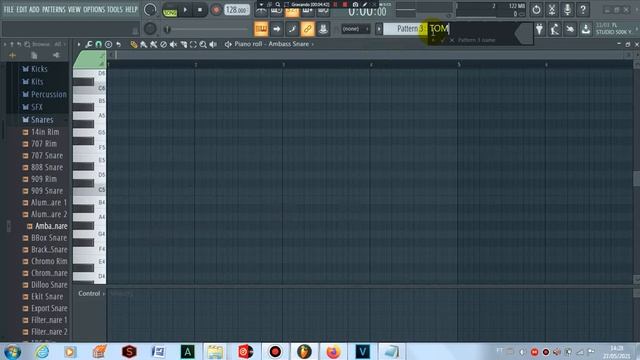Adjust the main pitch knob

click(150, 29)
